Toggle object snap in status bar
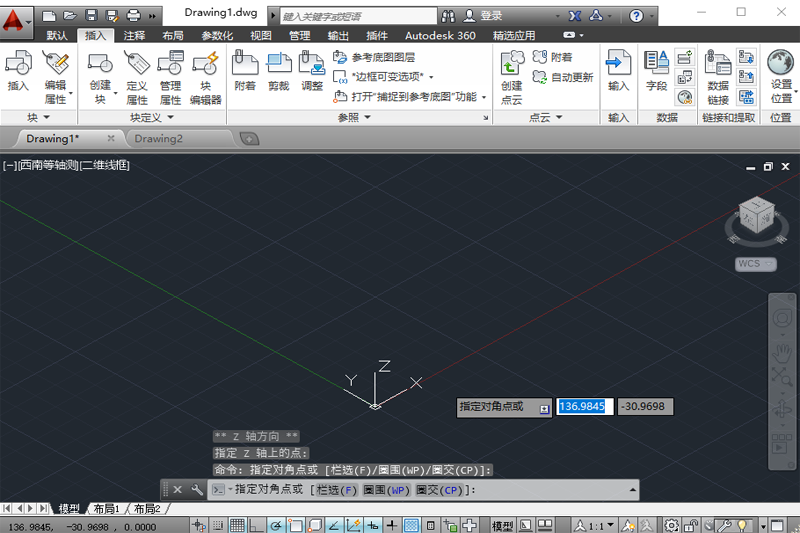800x533 pixels. 295,525
